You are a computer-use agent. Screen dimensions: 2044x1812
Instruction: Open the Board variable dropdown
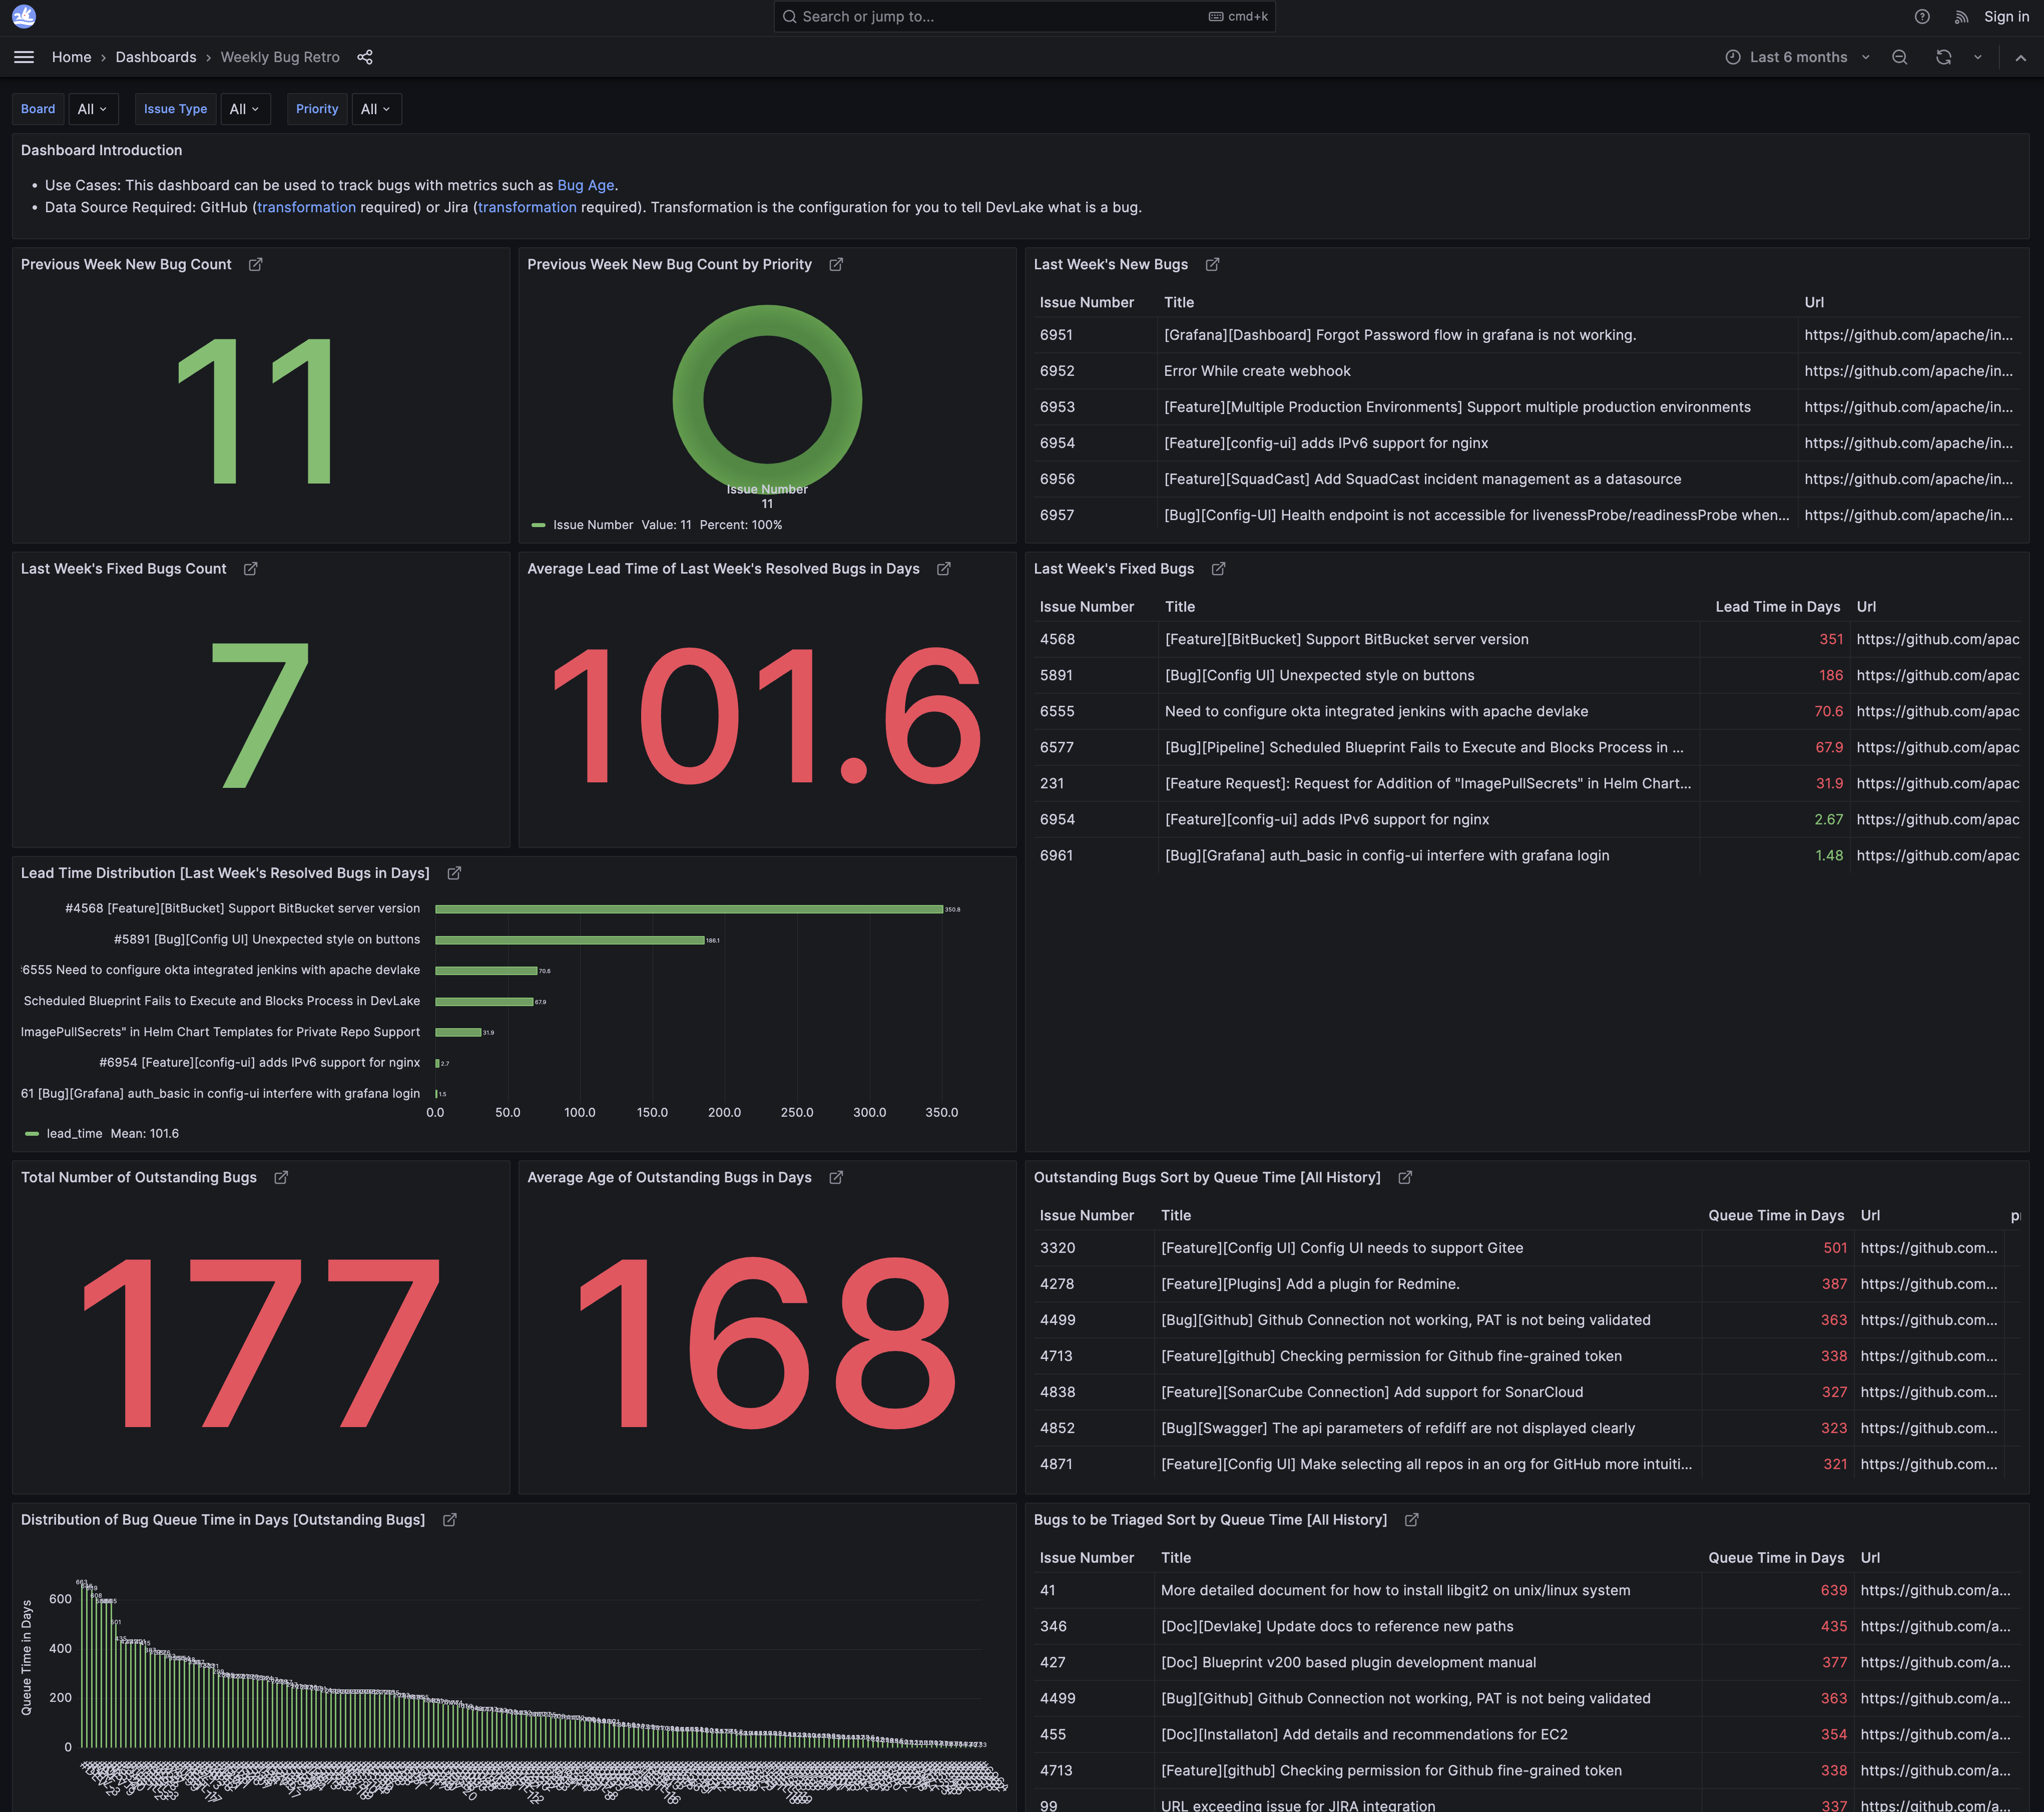tap(92, 109)
